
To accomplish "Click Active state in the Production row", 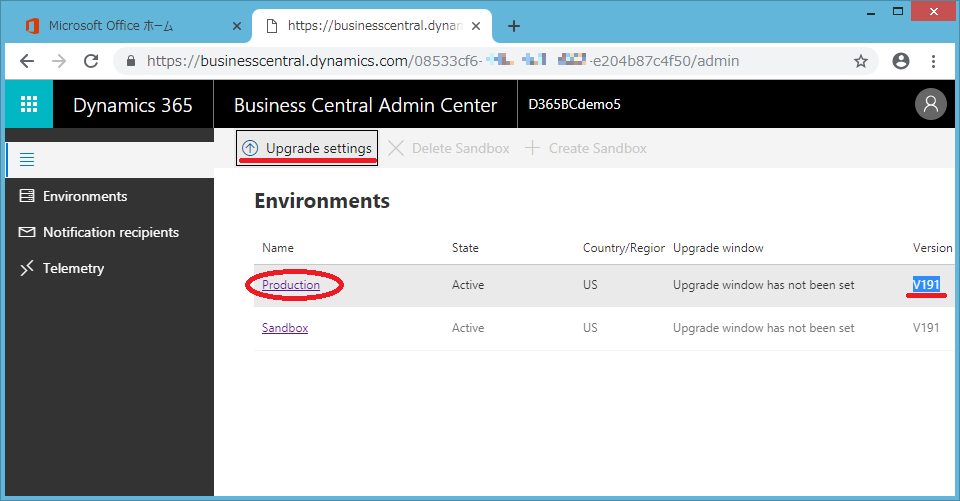I will 468,285.
